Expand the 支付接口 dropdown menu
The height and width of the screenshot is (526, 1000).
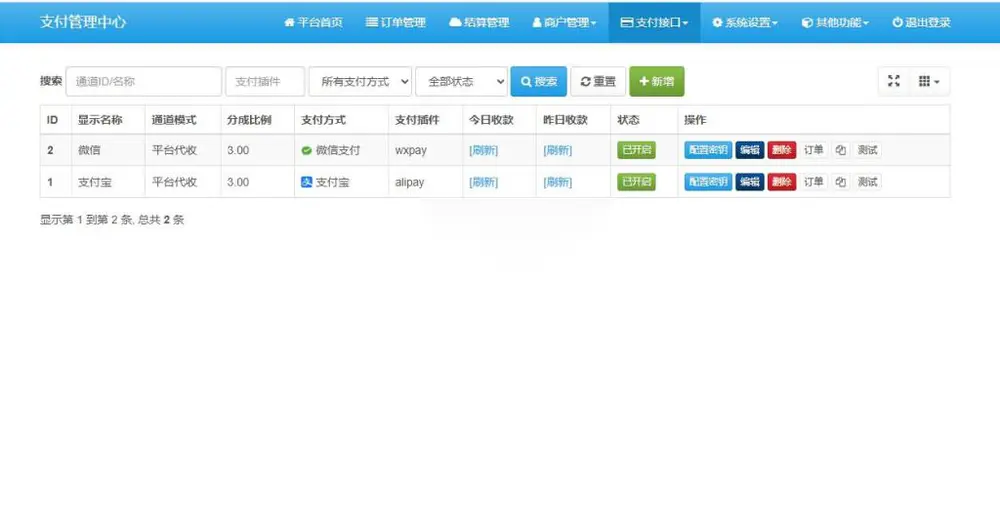click(x=654, y=22)
